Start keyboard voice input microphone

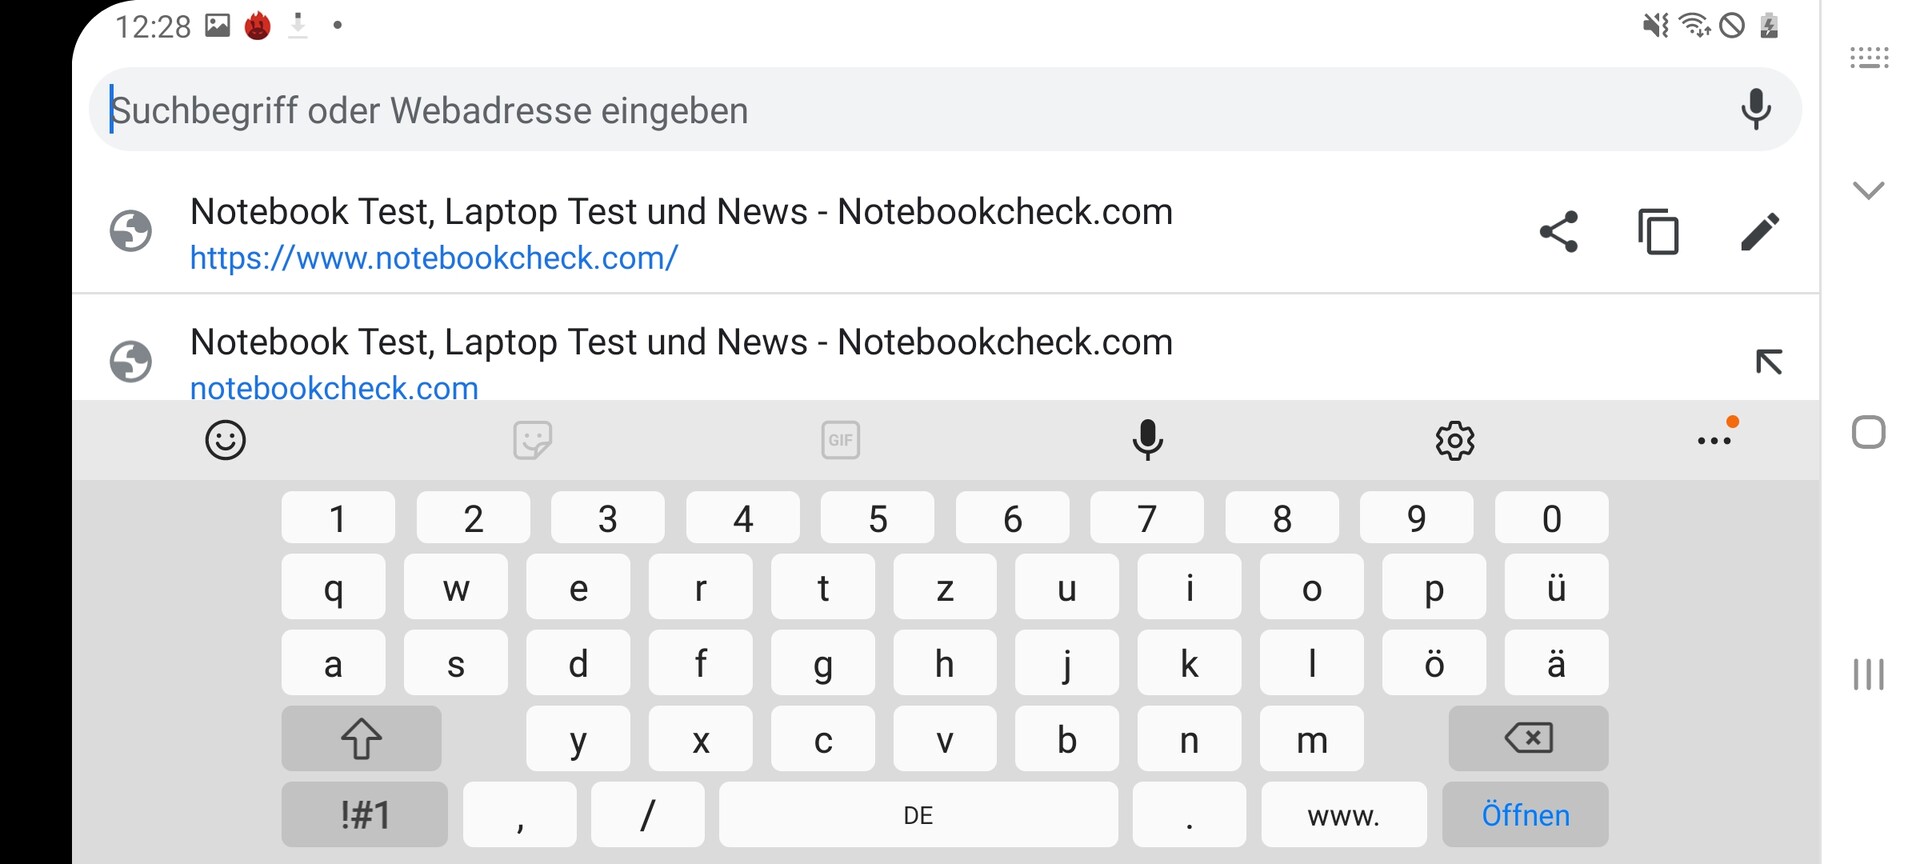1148,440
